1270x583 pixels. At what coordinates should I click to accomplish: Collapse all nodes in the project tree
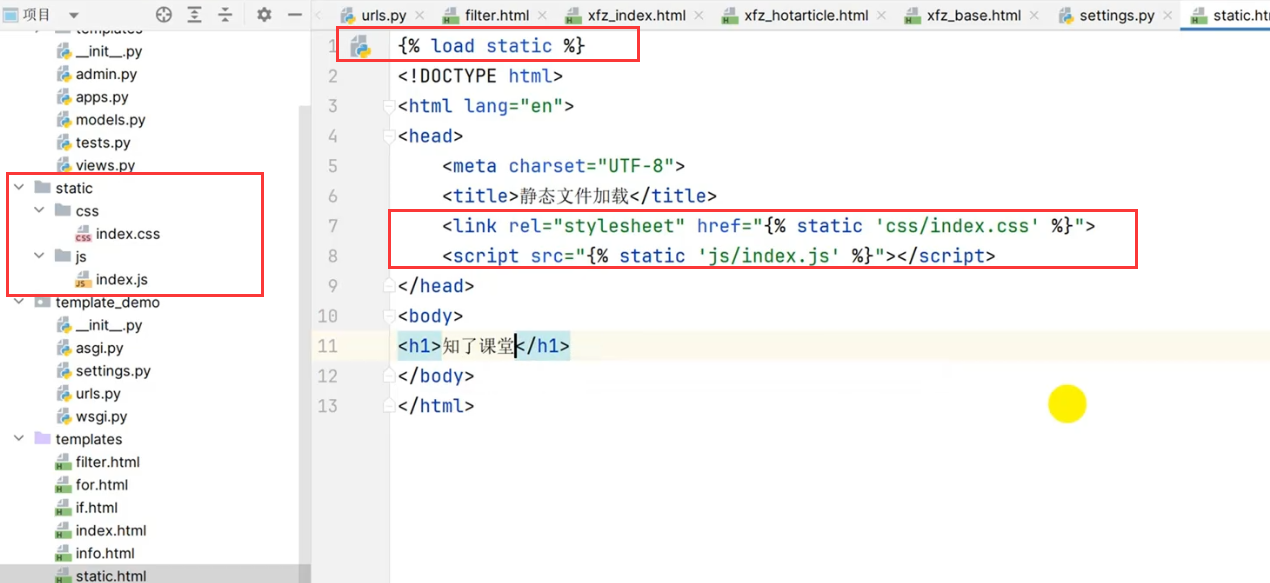[226, 15]
